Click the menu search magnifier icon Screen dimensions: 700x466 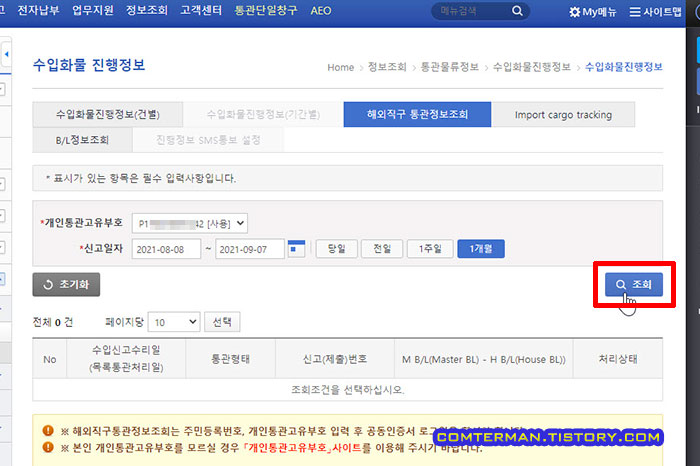coord(517,11)
